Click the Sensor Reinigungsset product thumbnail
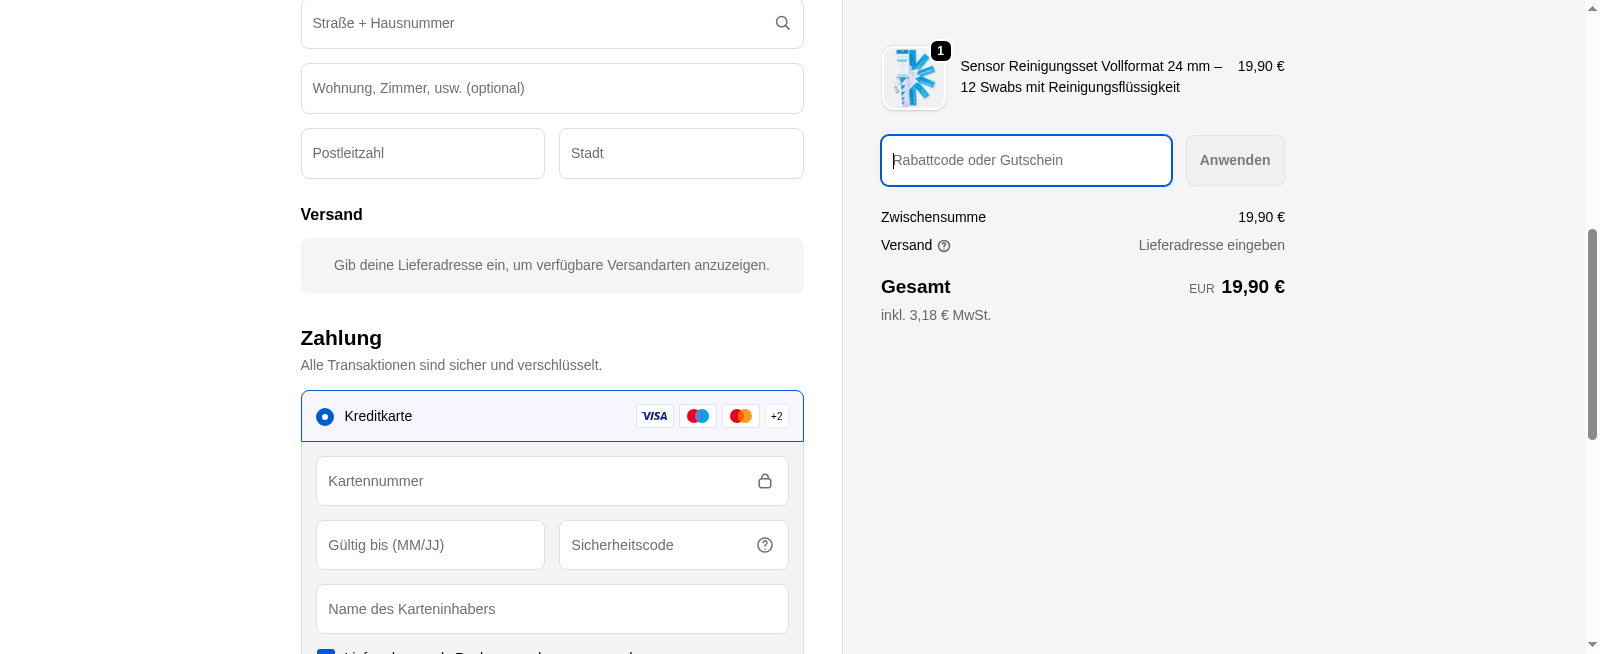The height and width of the screenshot is (654, 1600). 914,78
